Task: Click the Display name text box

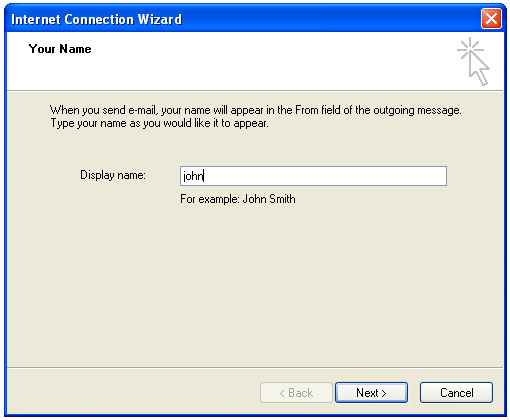Action: 313,176
